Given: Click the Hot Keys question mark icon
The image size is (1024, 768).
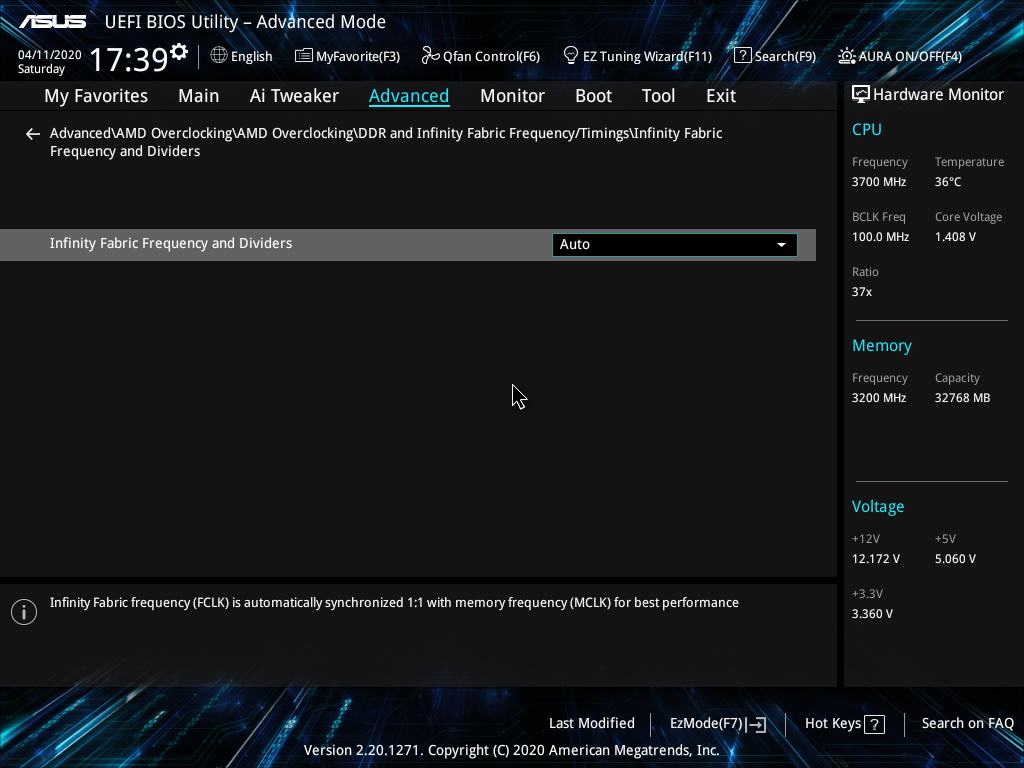Looking at the screenshot, I should 874,724.
